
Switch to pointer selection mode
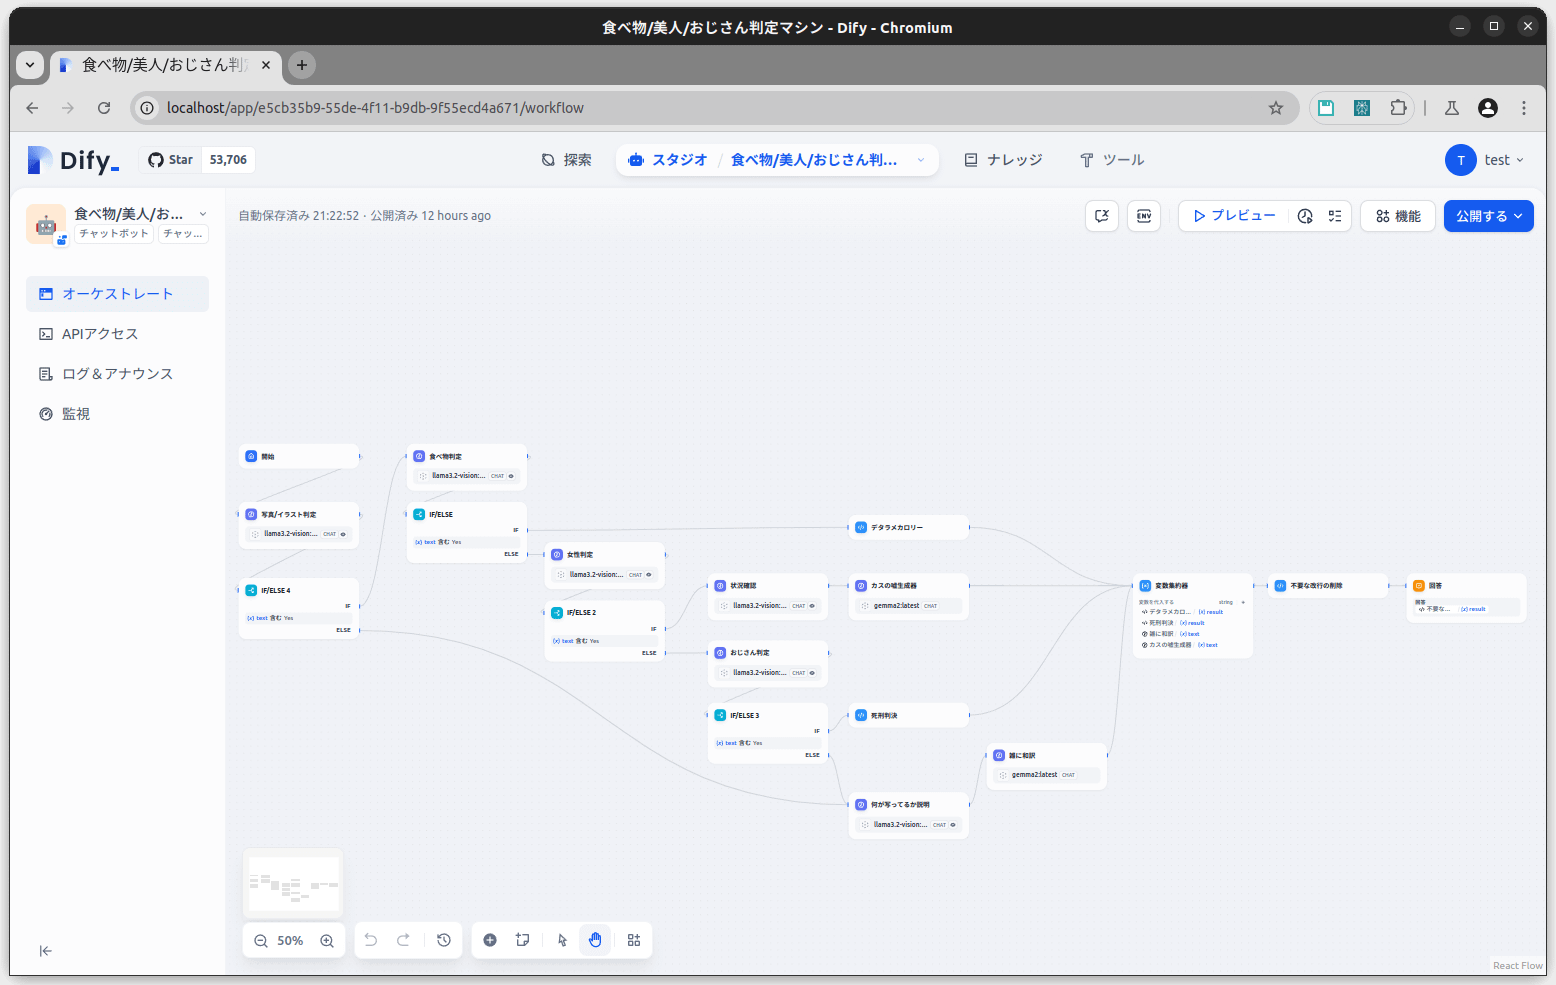(x=562, y=940)
